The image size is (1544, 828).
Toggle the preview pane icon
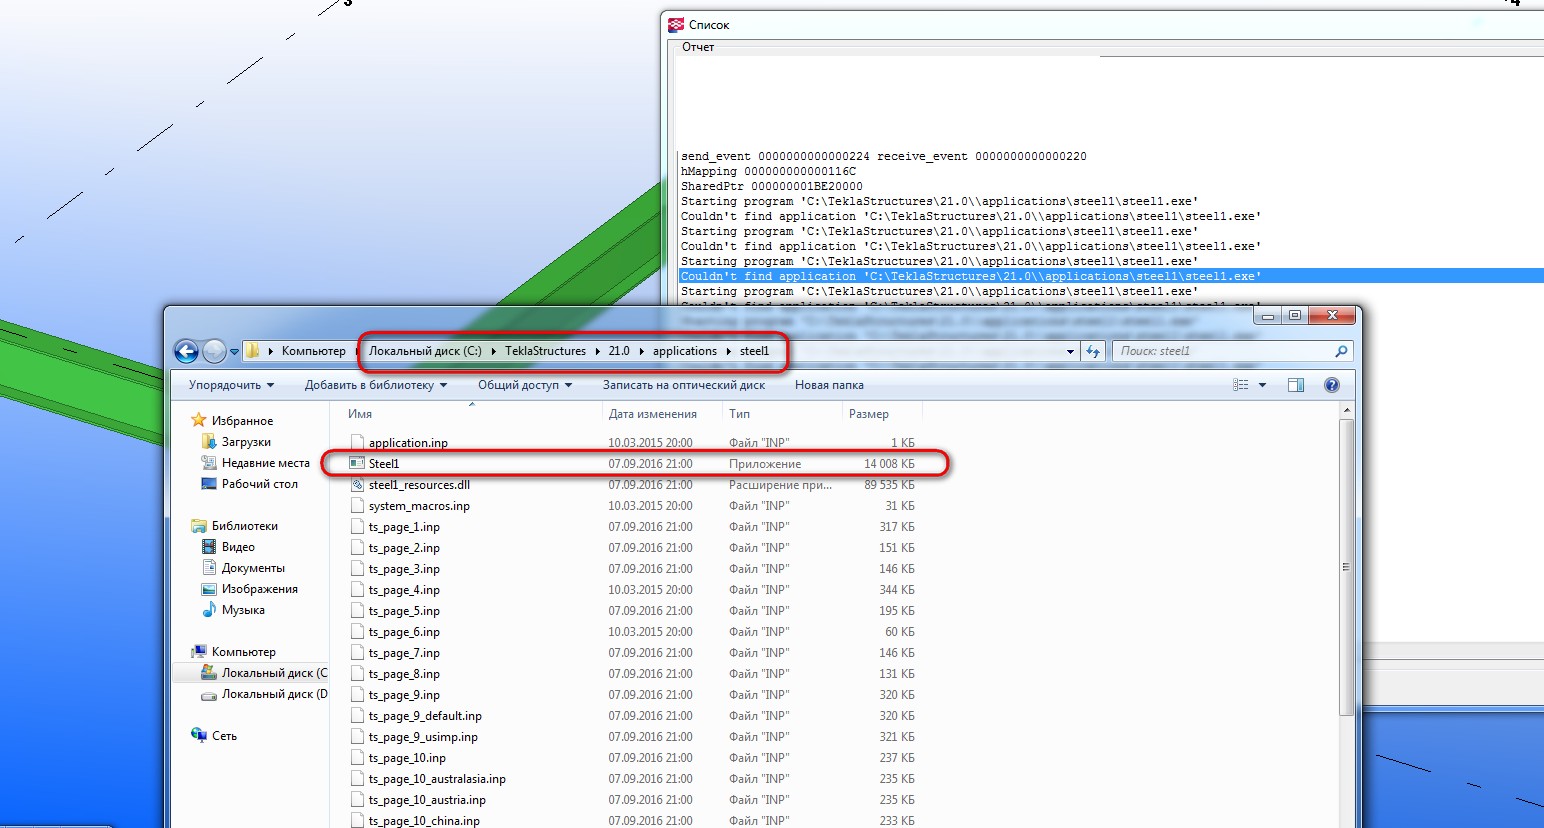click(1296, 385)
